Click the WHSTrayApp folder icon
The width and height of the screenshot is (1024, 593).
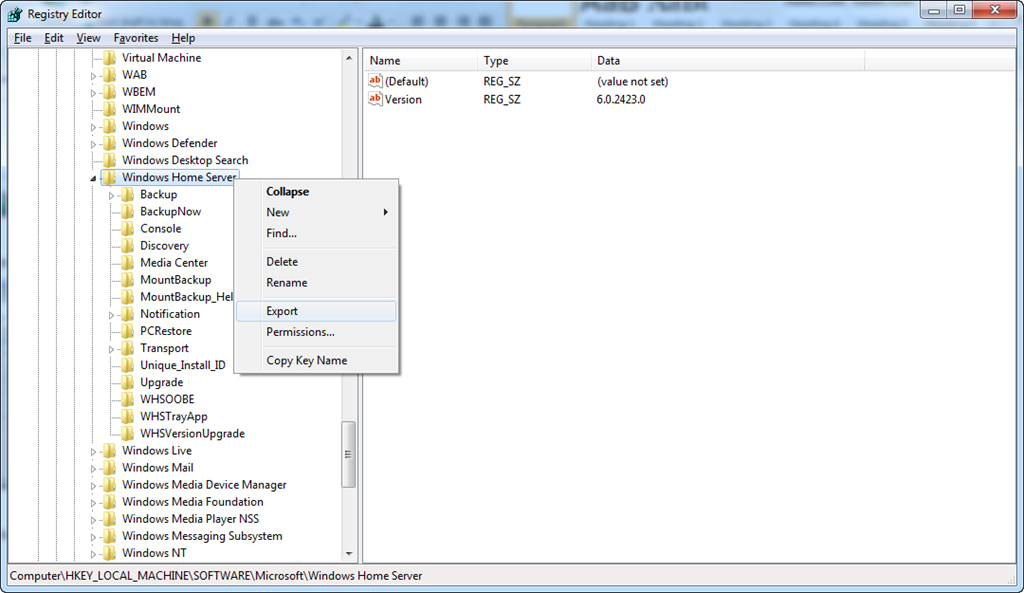[x=128, y=416]
